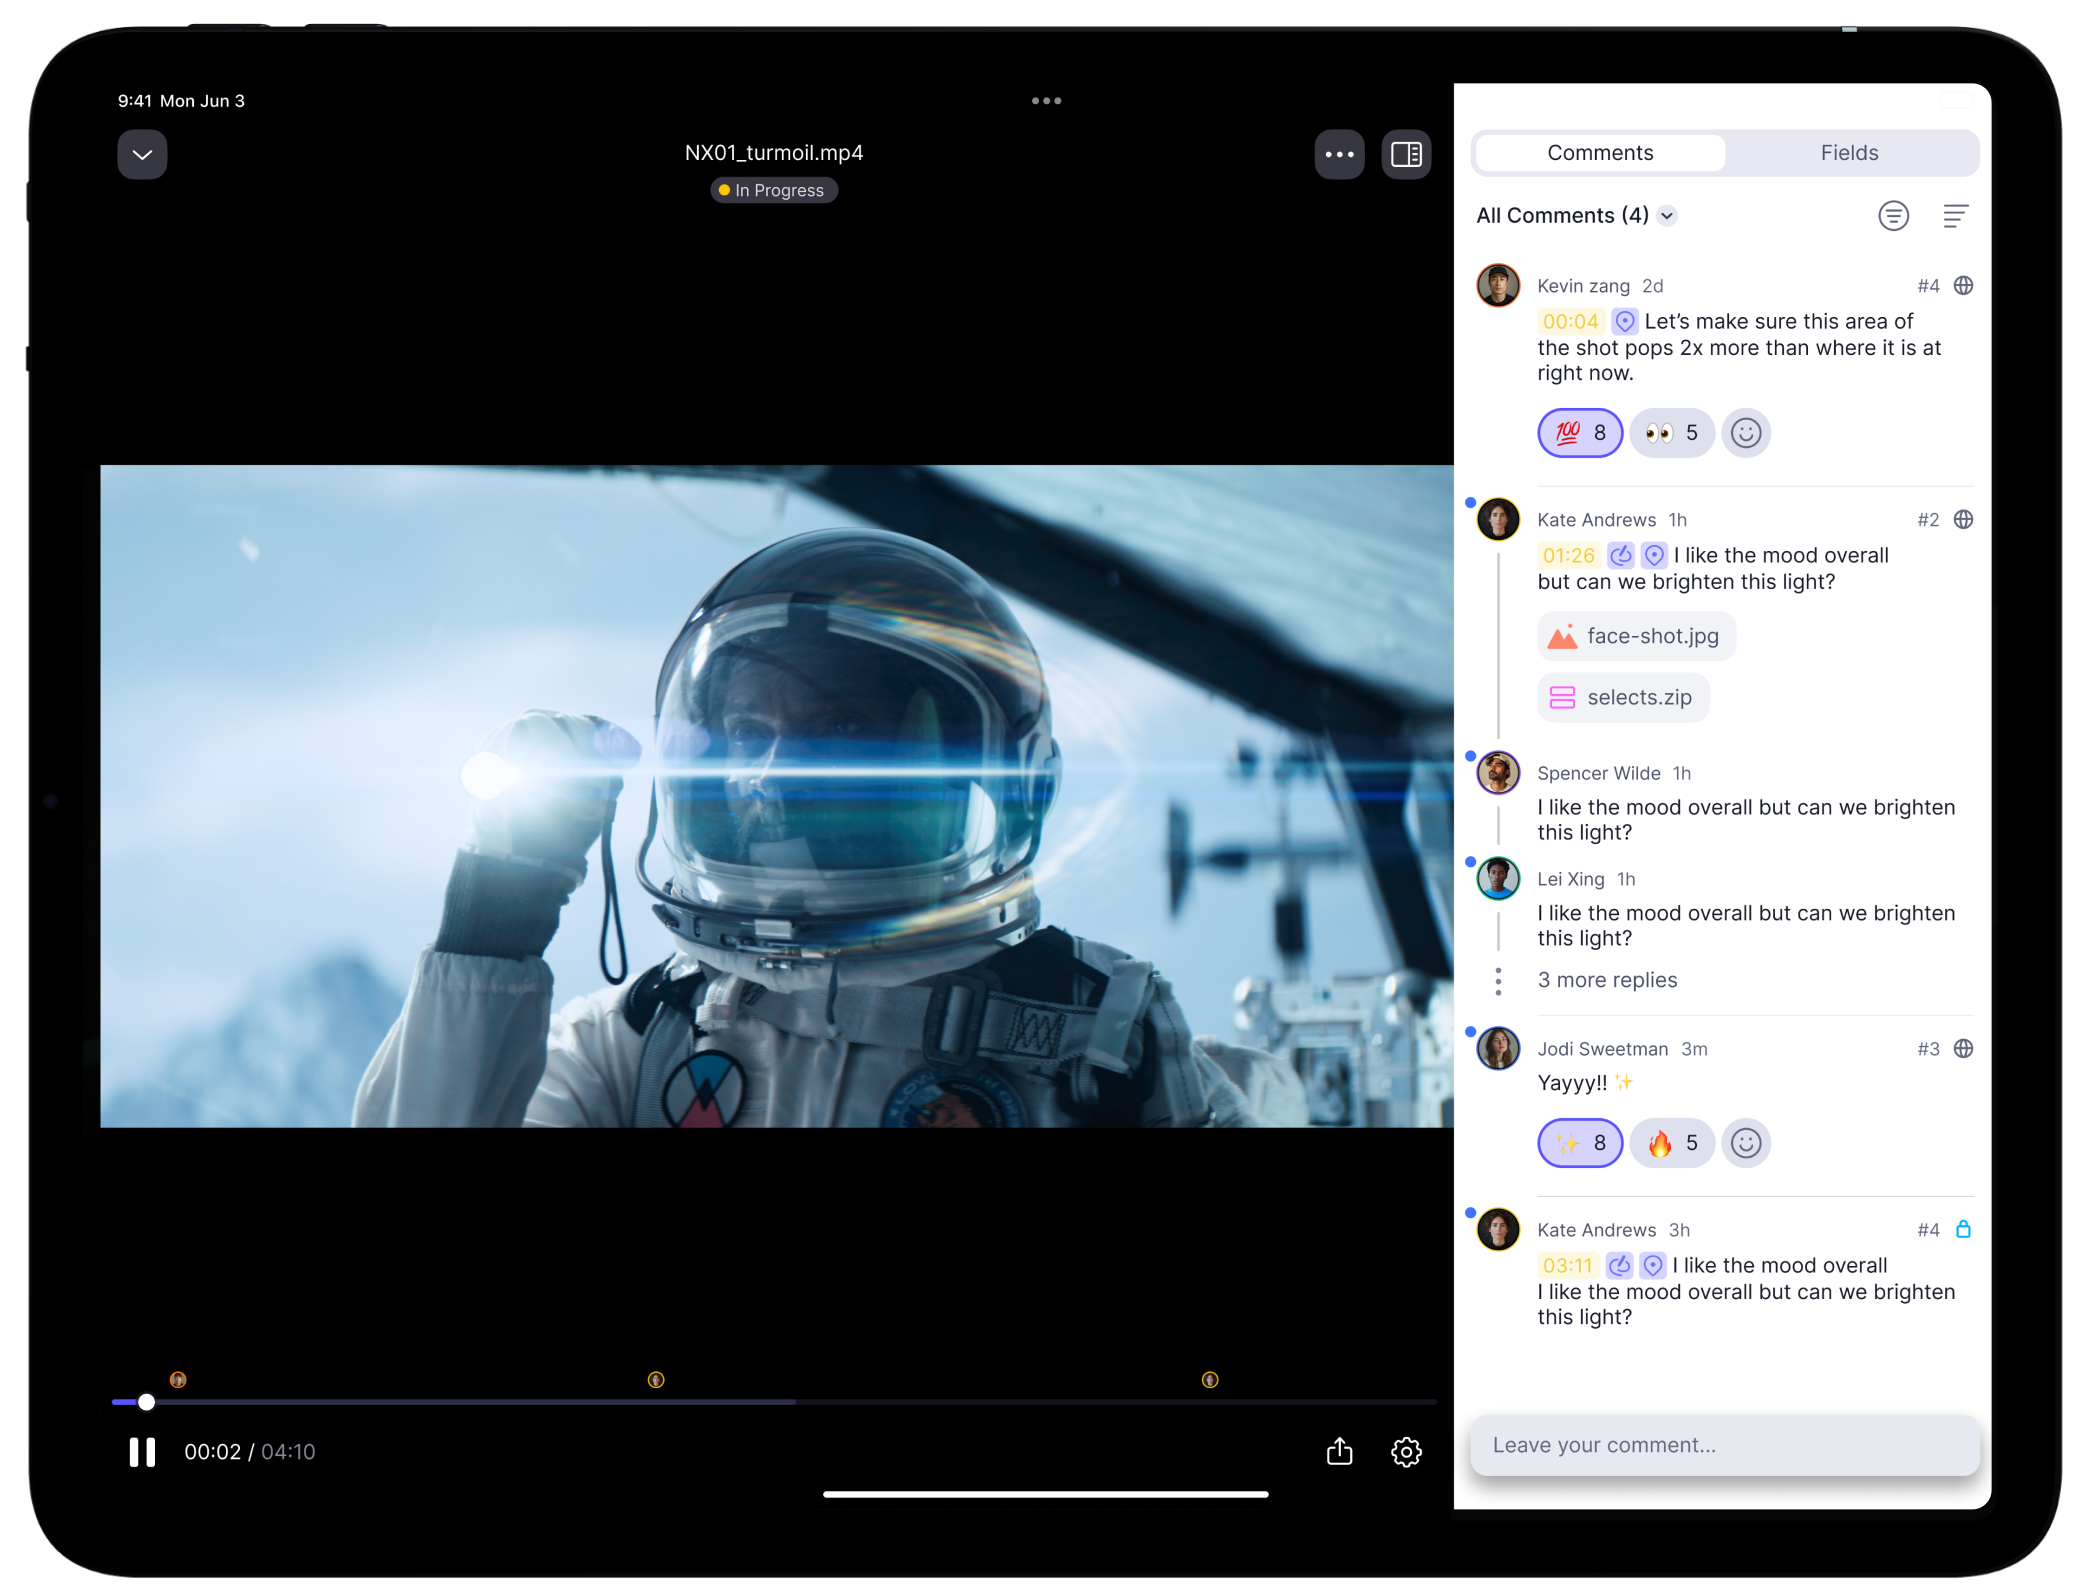Click the filter comments icon
Viewport: 2091px width, 1592px height.
1893,215
